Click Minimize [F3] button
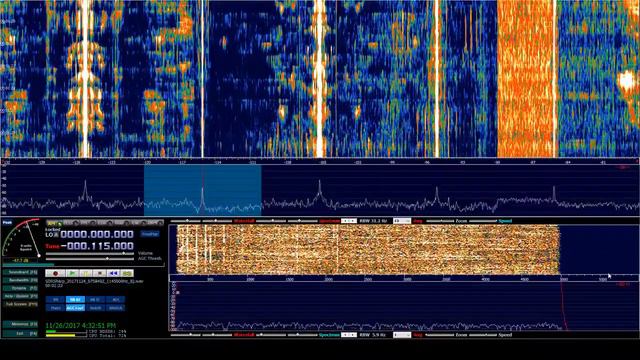Image resolution: width=640 pixels, height=360 pixels. pyautogui.click(x=20, y=324)
